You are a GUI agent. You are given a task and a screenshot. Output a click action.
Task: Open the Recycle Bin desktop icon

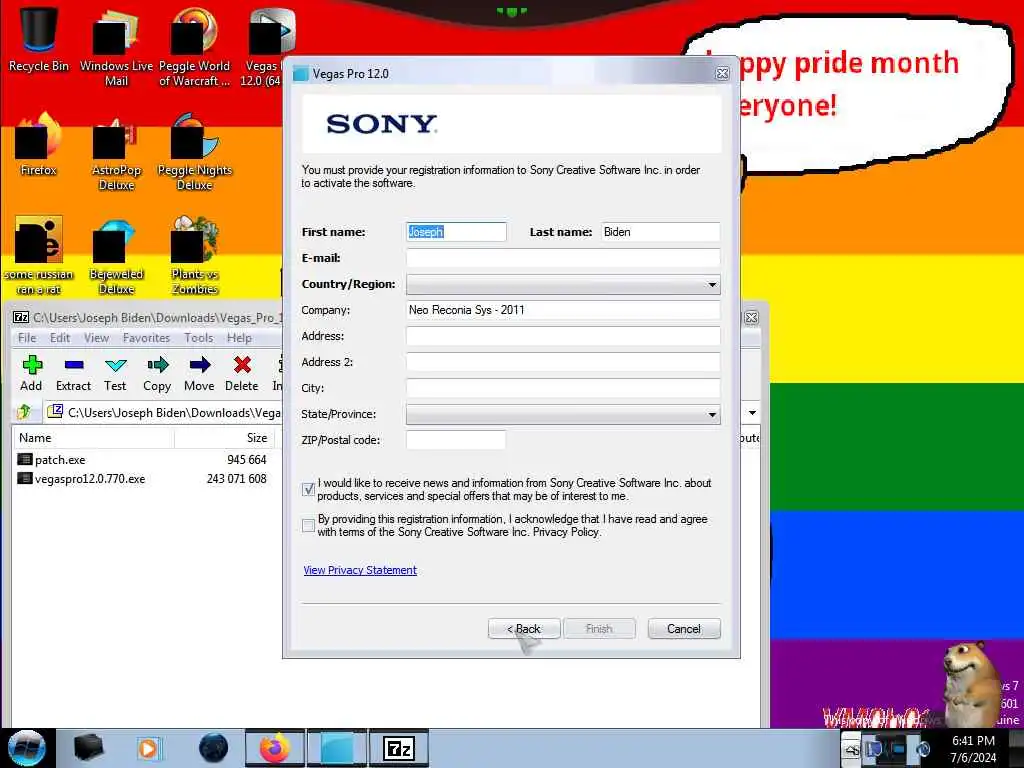point(39,40)
